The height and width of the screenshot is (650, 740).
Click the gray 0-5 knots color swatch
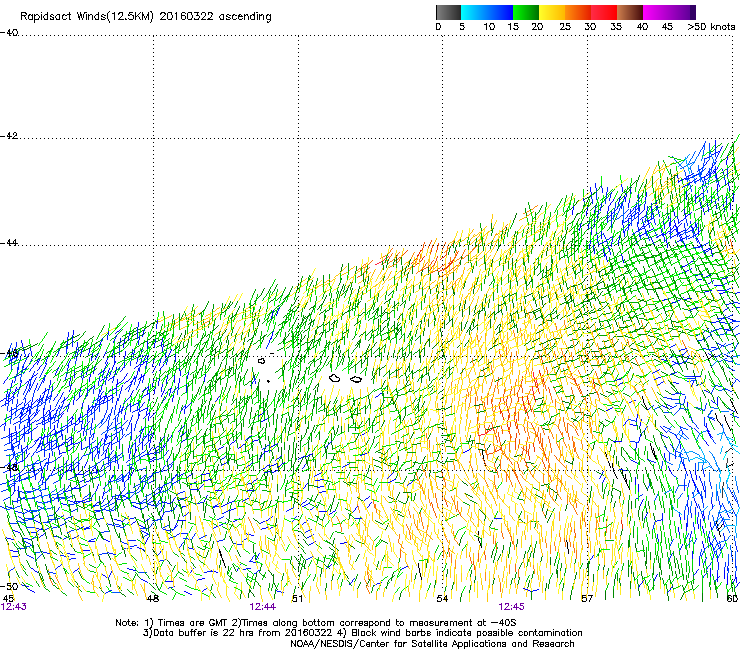pos(448,12)
